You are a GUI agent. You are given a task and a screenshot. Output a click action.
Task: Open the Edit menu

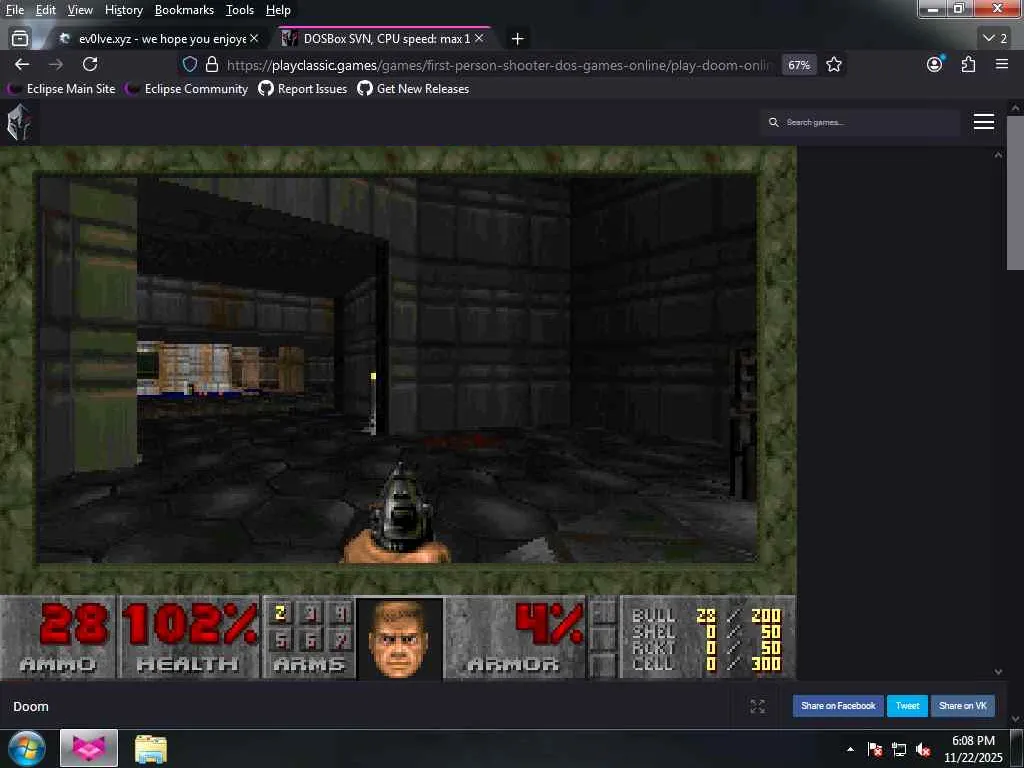46,10
